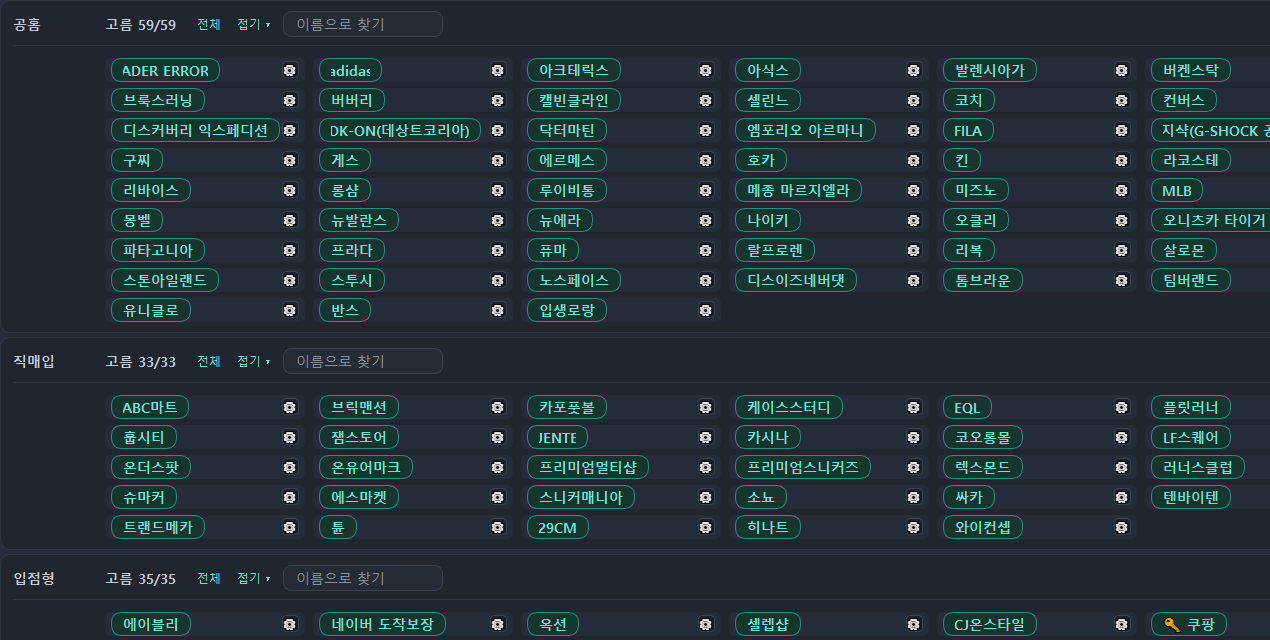1270x640 pixels.
Task: Click the 공홈 section heading
Action: pos(27,24)
